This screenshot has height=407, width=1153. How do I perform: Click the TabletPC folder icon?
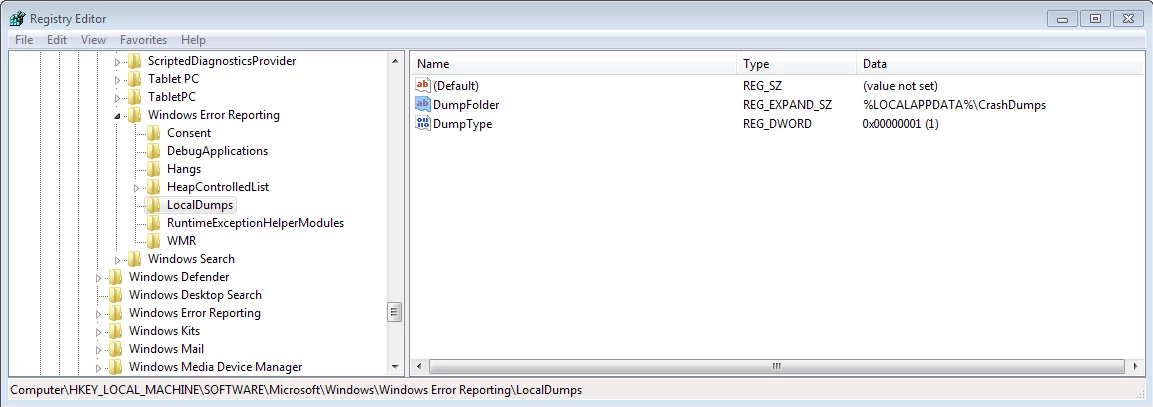click(x=134, y=97)
